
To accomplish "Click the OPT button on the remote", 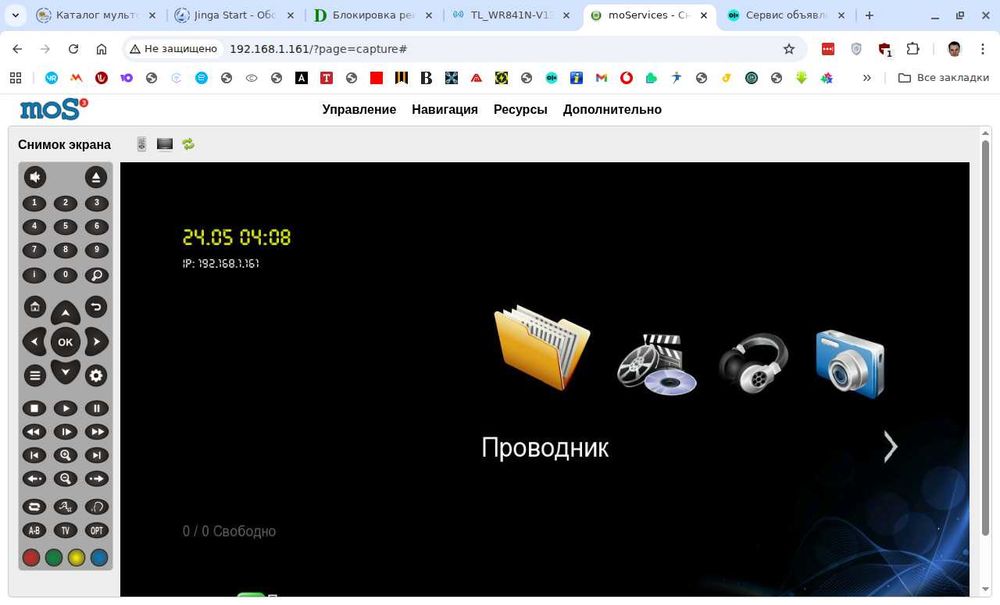I will (96, 530).
